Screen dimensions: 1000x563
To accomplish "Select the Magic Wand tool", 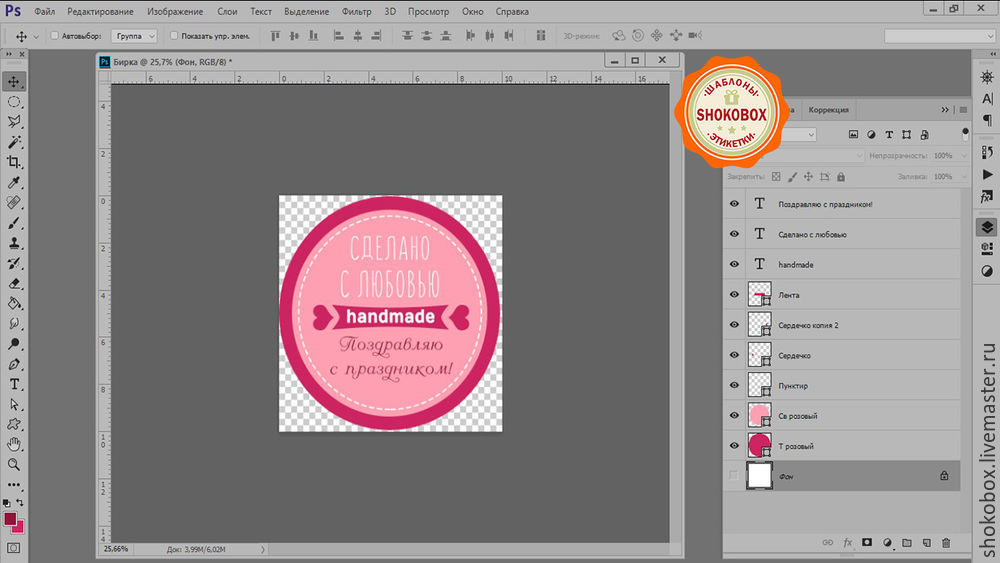I will [15, 142].
